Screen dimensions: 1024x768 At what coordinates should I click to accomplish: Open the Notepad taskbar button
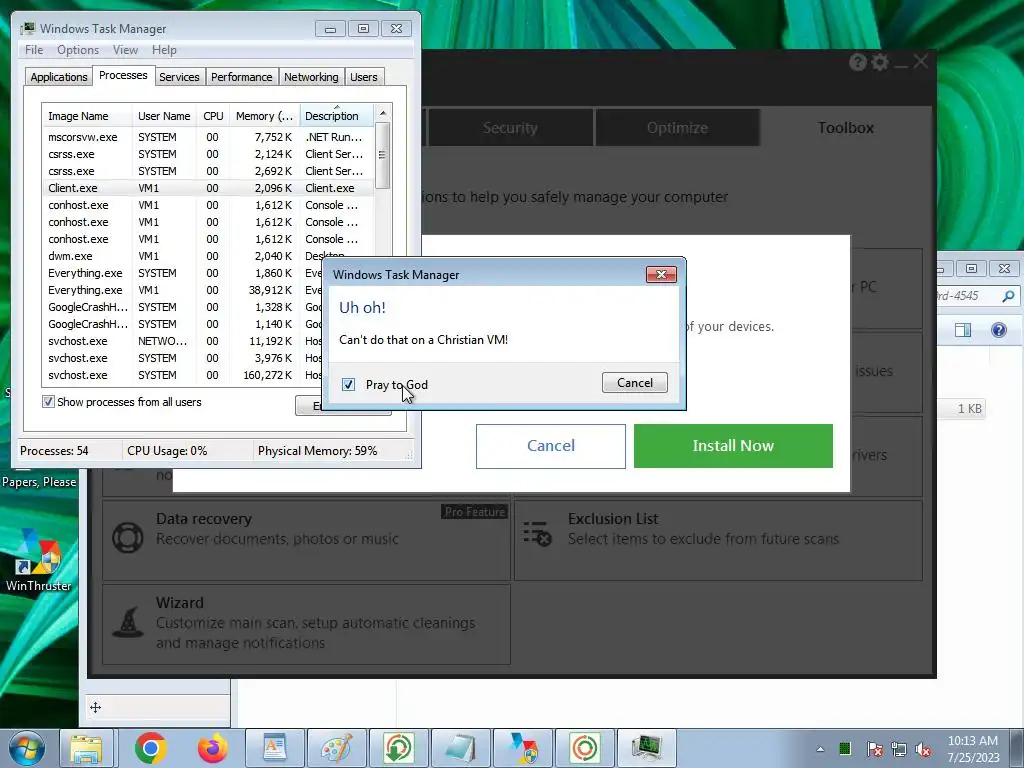460,748
